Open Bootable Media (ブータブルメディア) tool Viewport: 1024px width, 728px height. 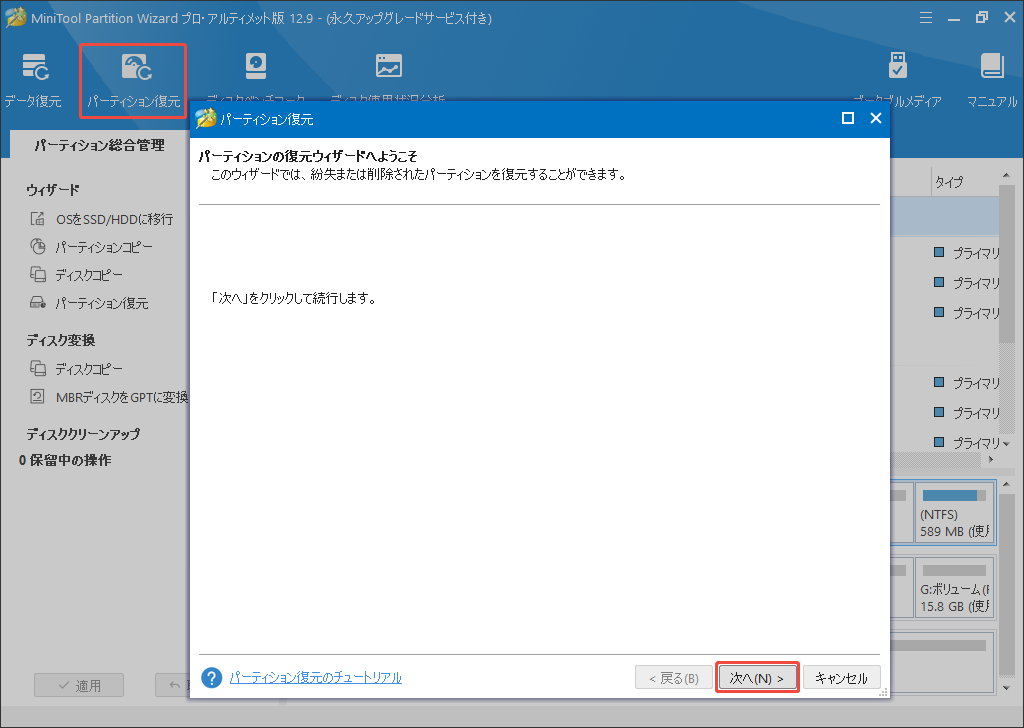897,80
